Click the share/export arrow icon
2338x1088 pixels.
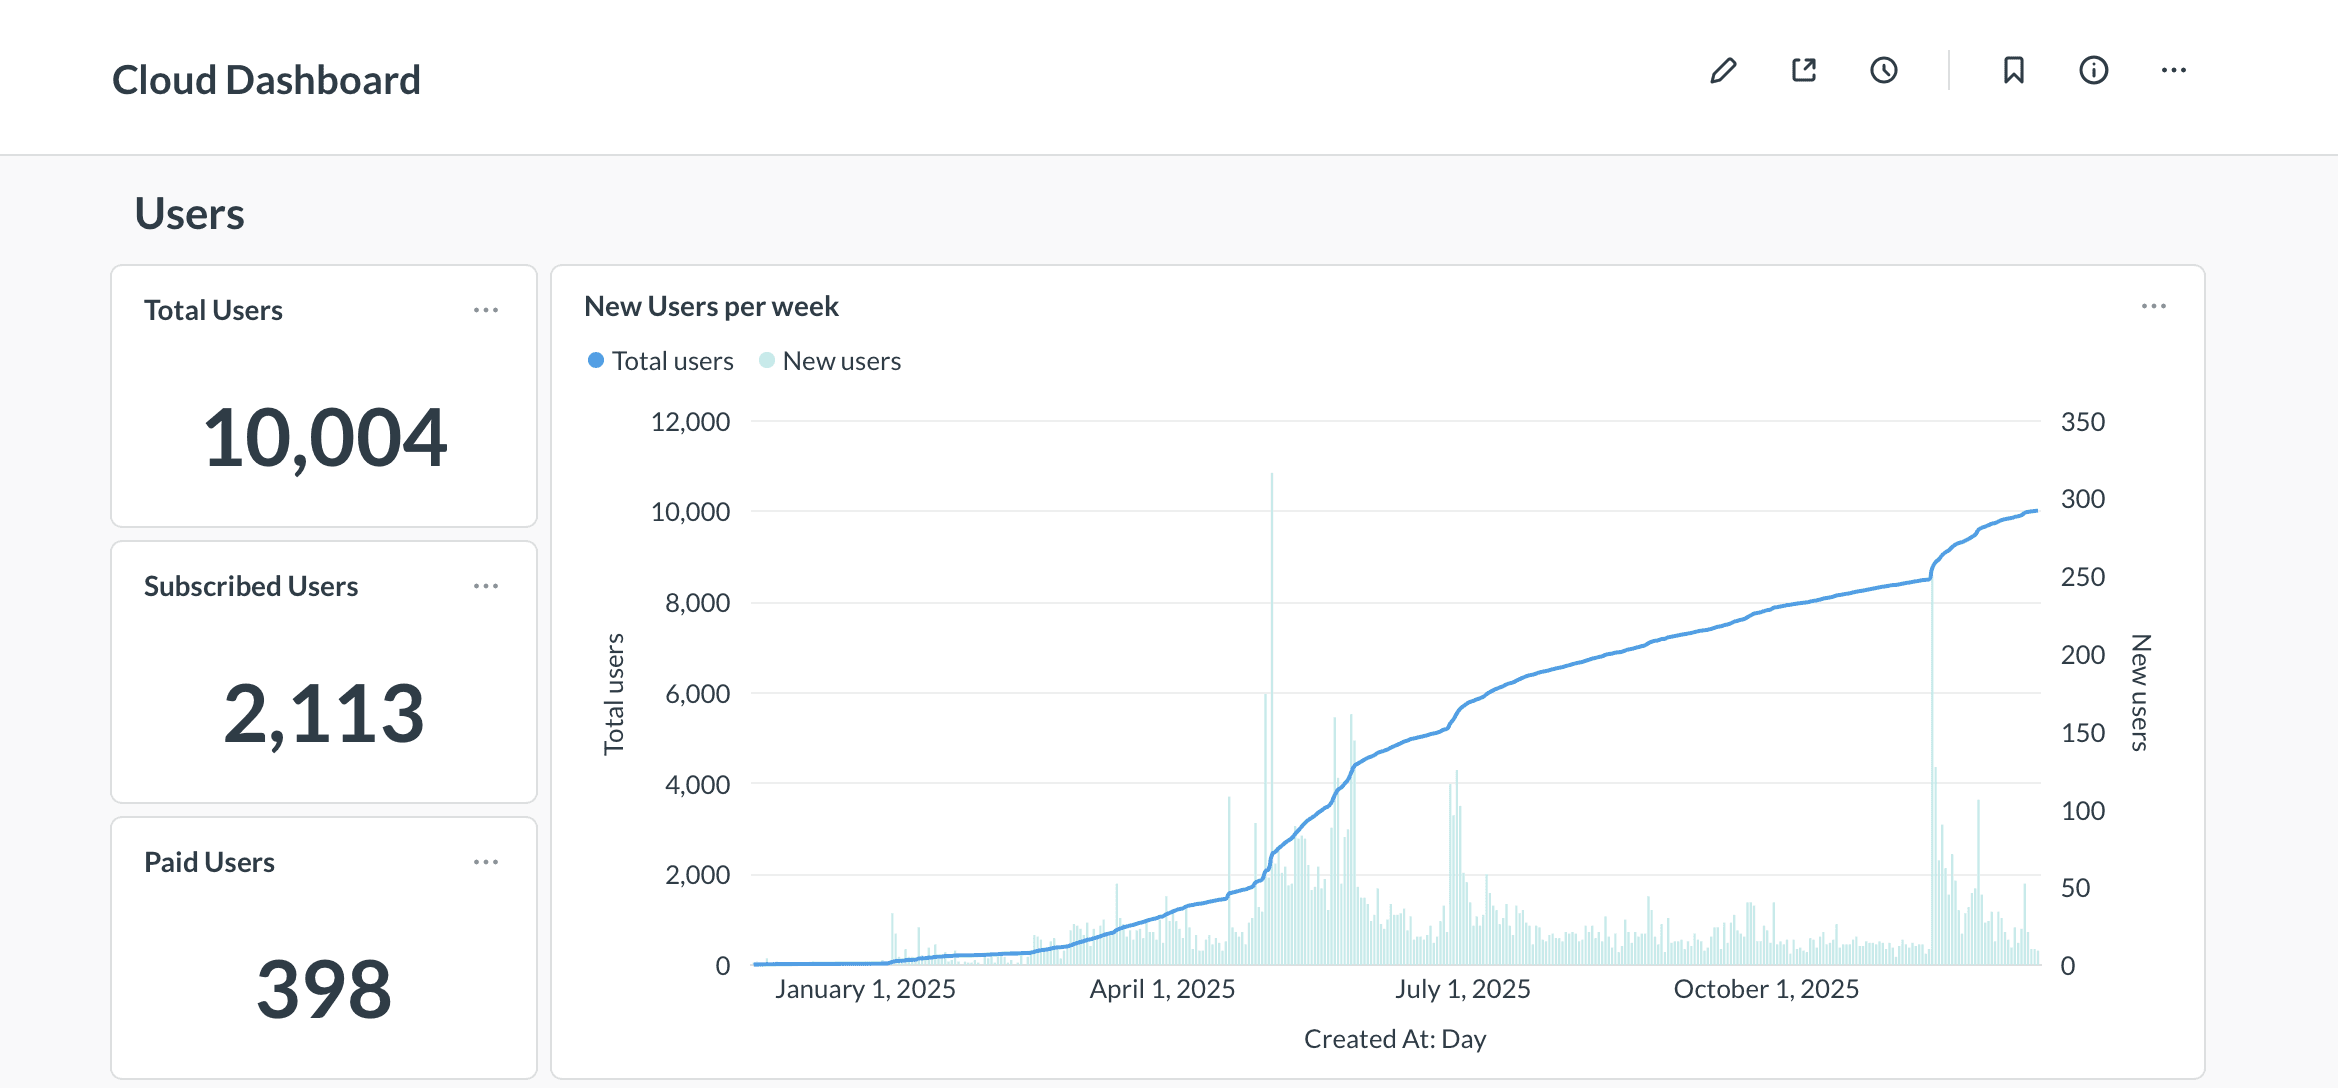point(1804,70)
